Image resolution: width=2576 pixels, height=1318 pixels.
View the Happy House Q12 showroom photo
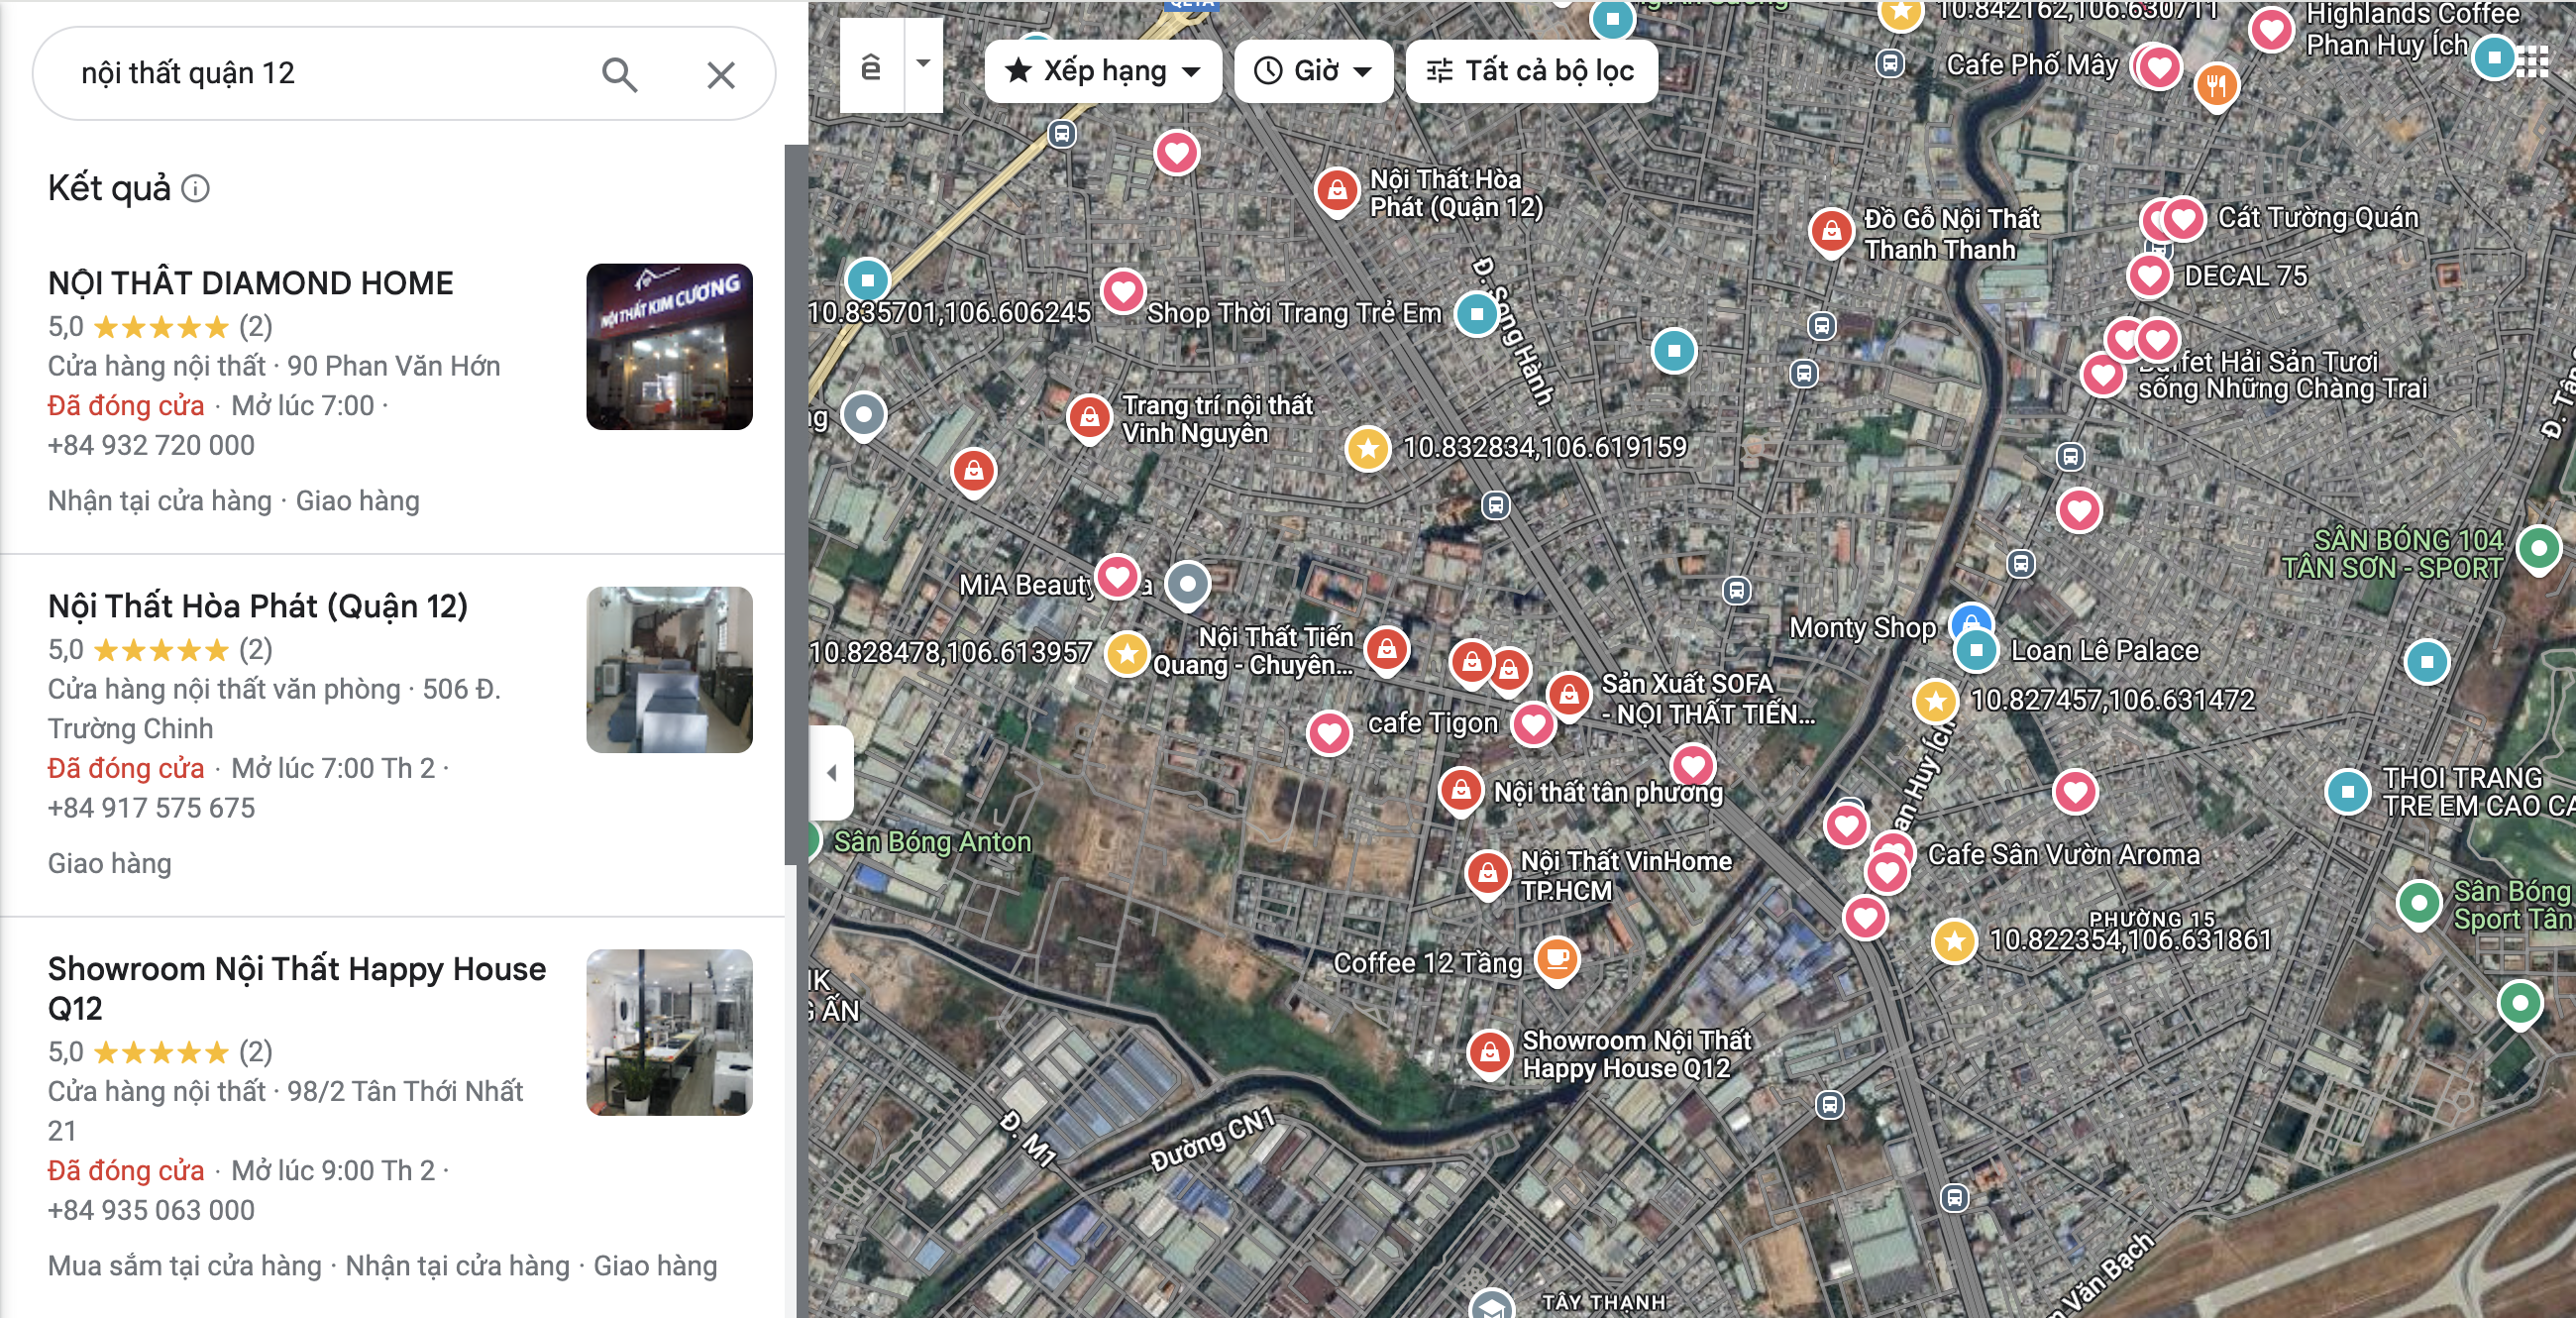pos(669,1032)
